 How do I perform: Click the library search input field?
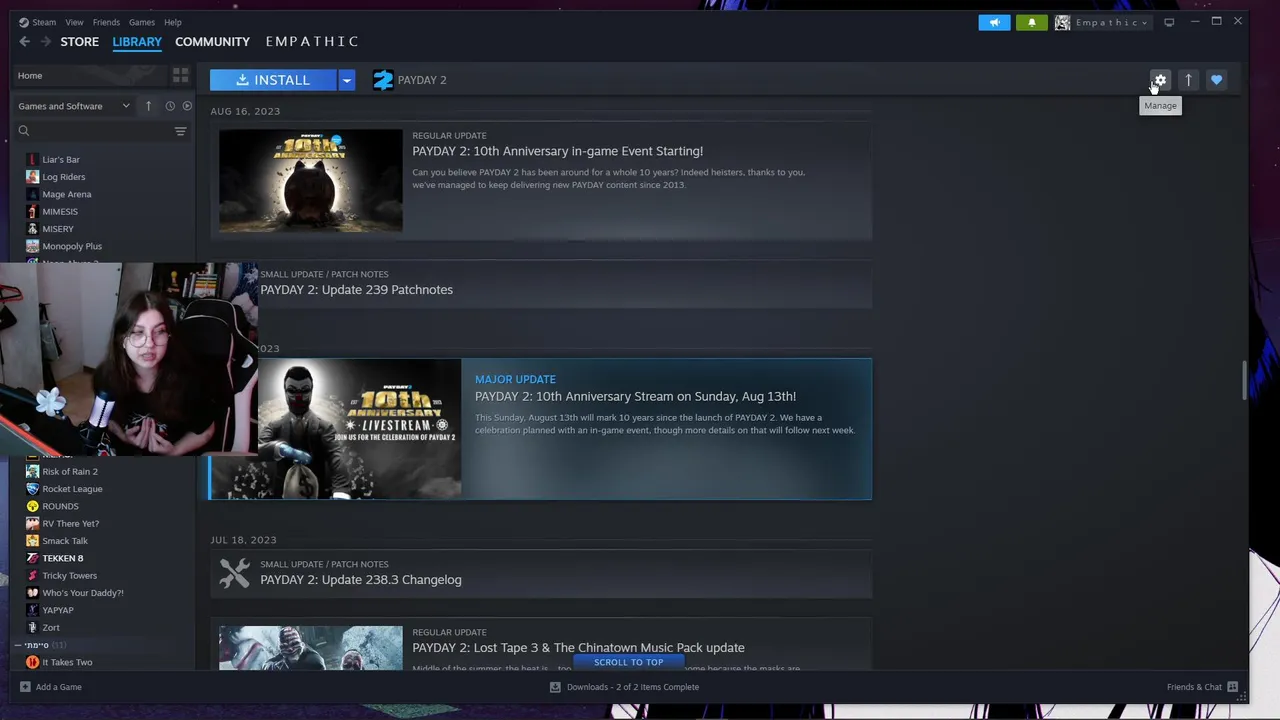(x=100, y=131)
